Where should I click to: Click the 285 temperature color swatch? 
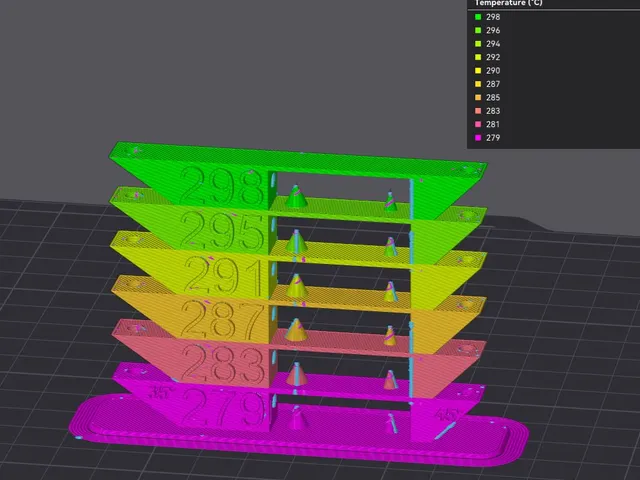tap(478, 98)
